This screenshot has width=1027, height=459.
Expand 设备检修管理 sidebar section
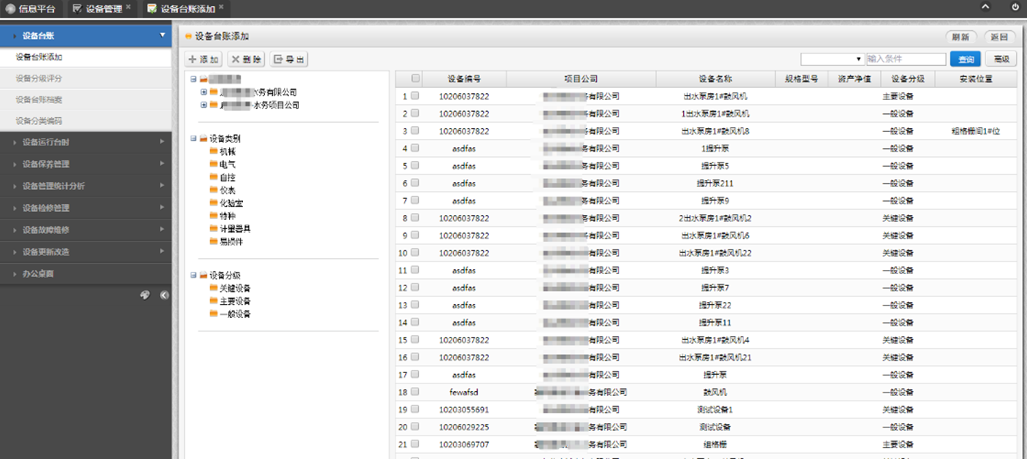[x=86, y=208]
